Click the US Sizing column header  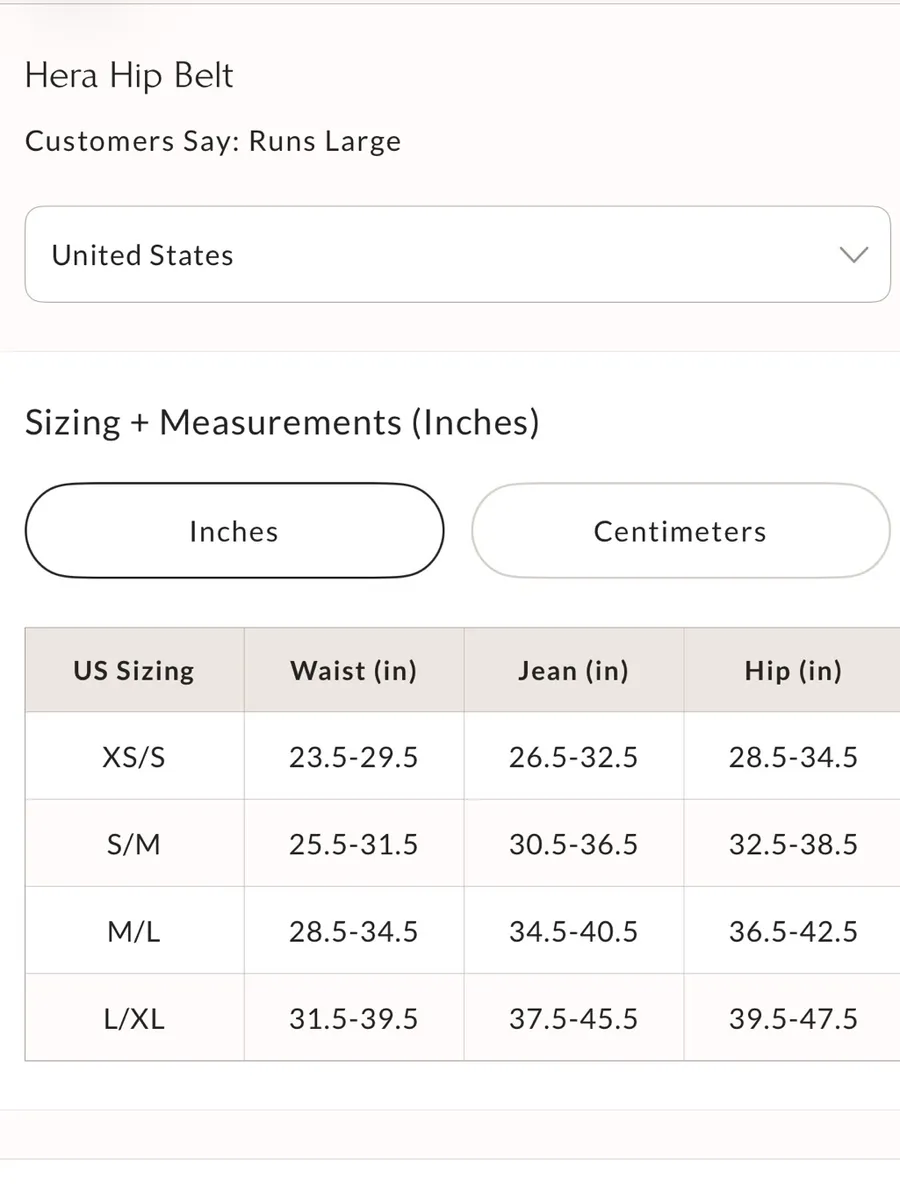[134, 670]
